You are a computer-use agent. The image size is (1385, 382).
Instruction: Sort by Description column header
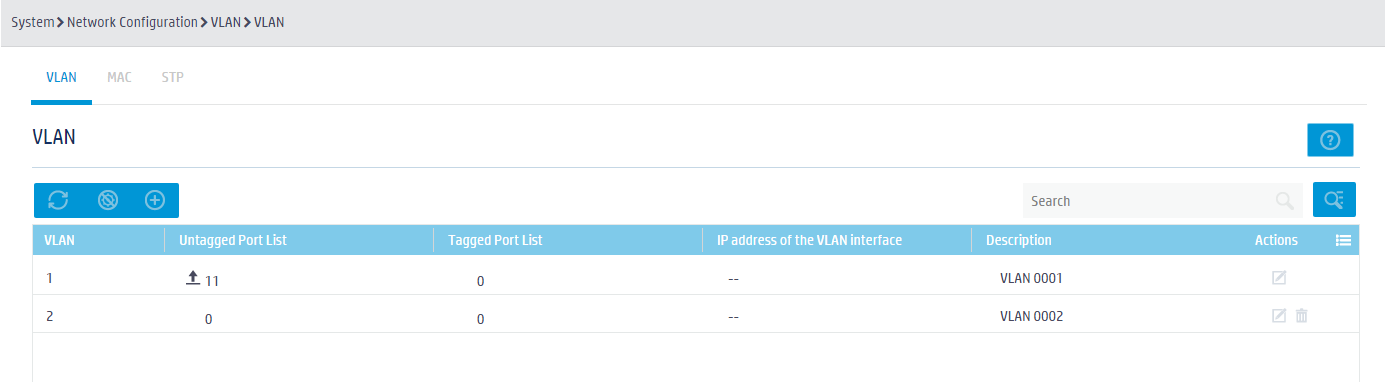click(x=1018, y=240)
